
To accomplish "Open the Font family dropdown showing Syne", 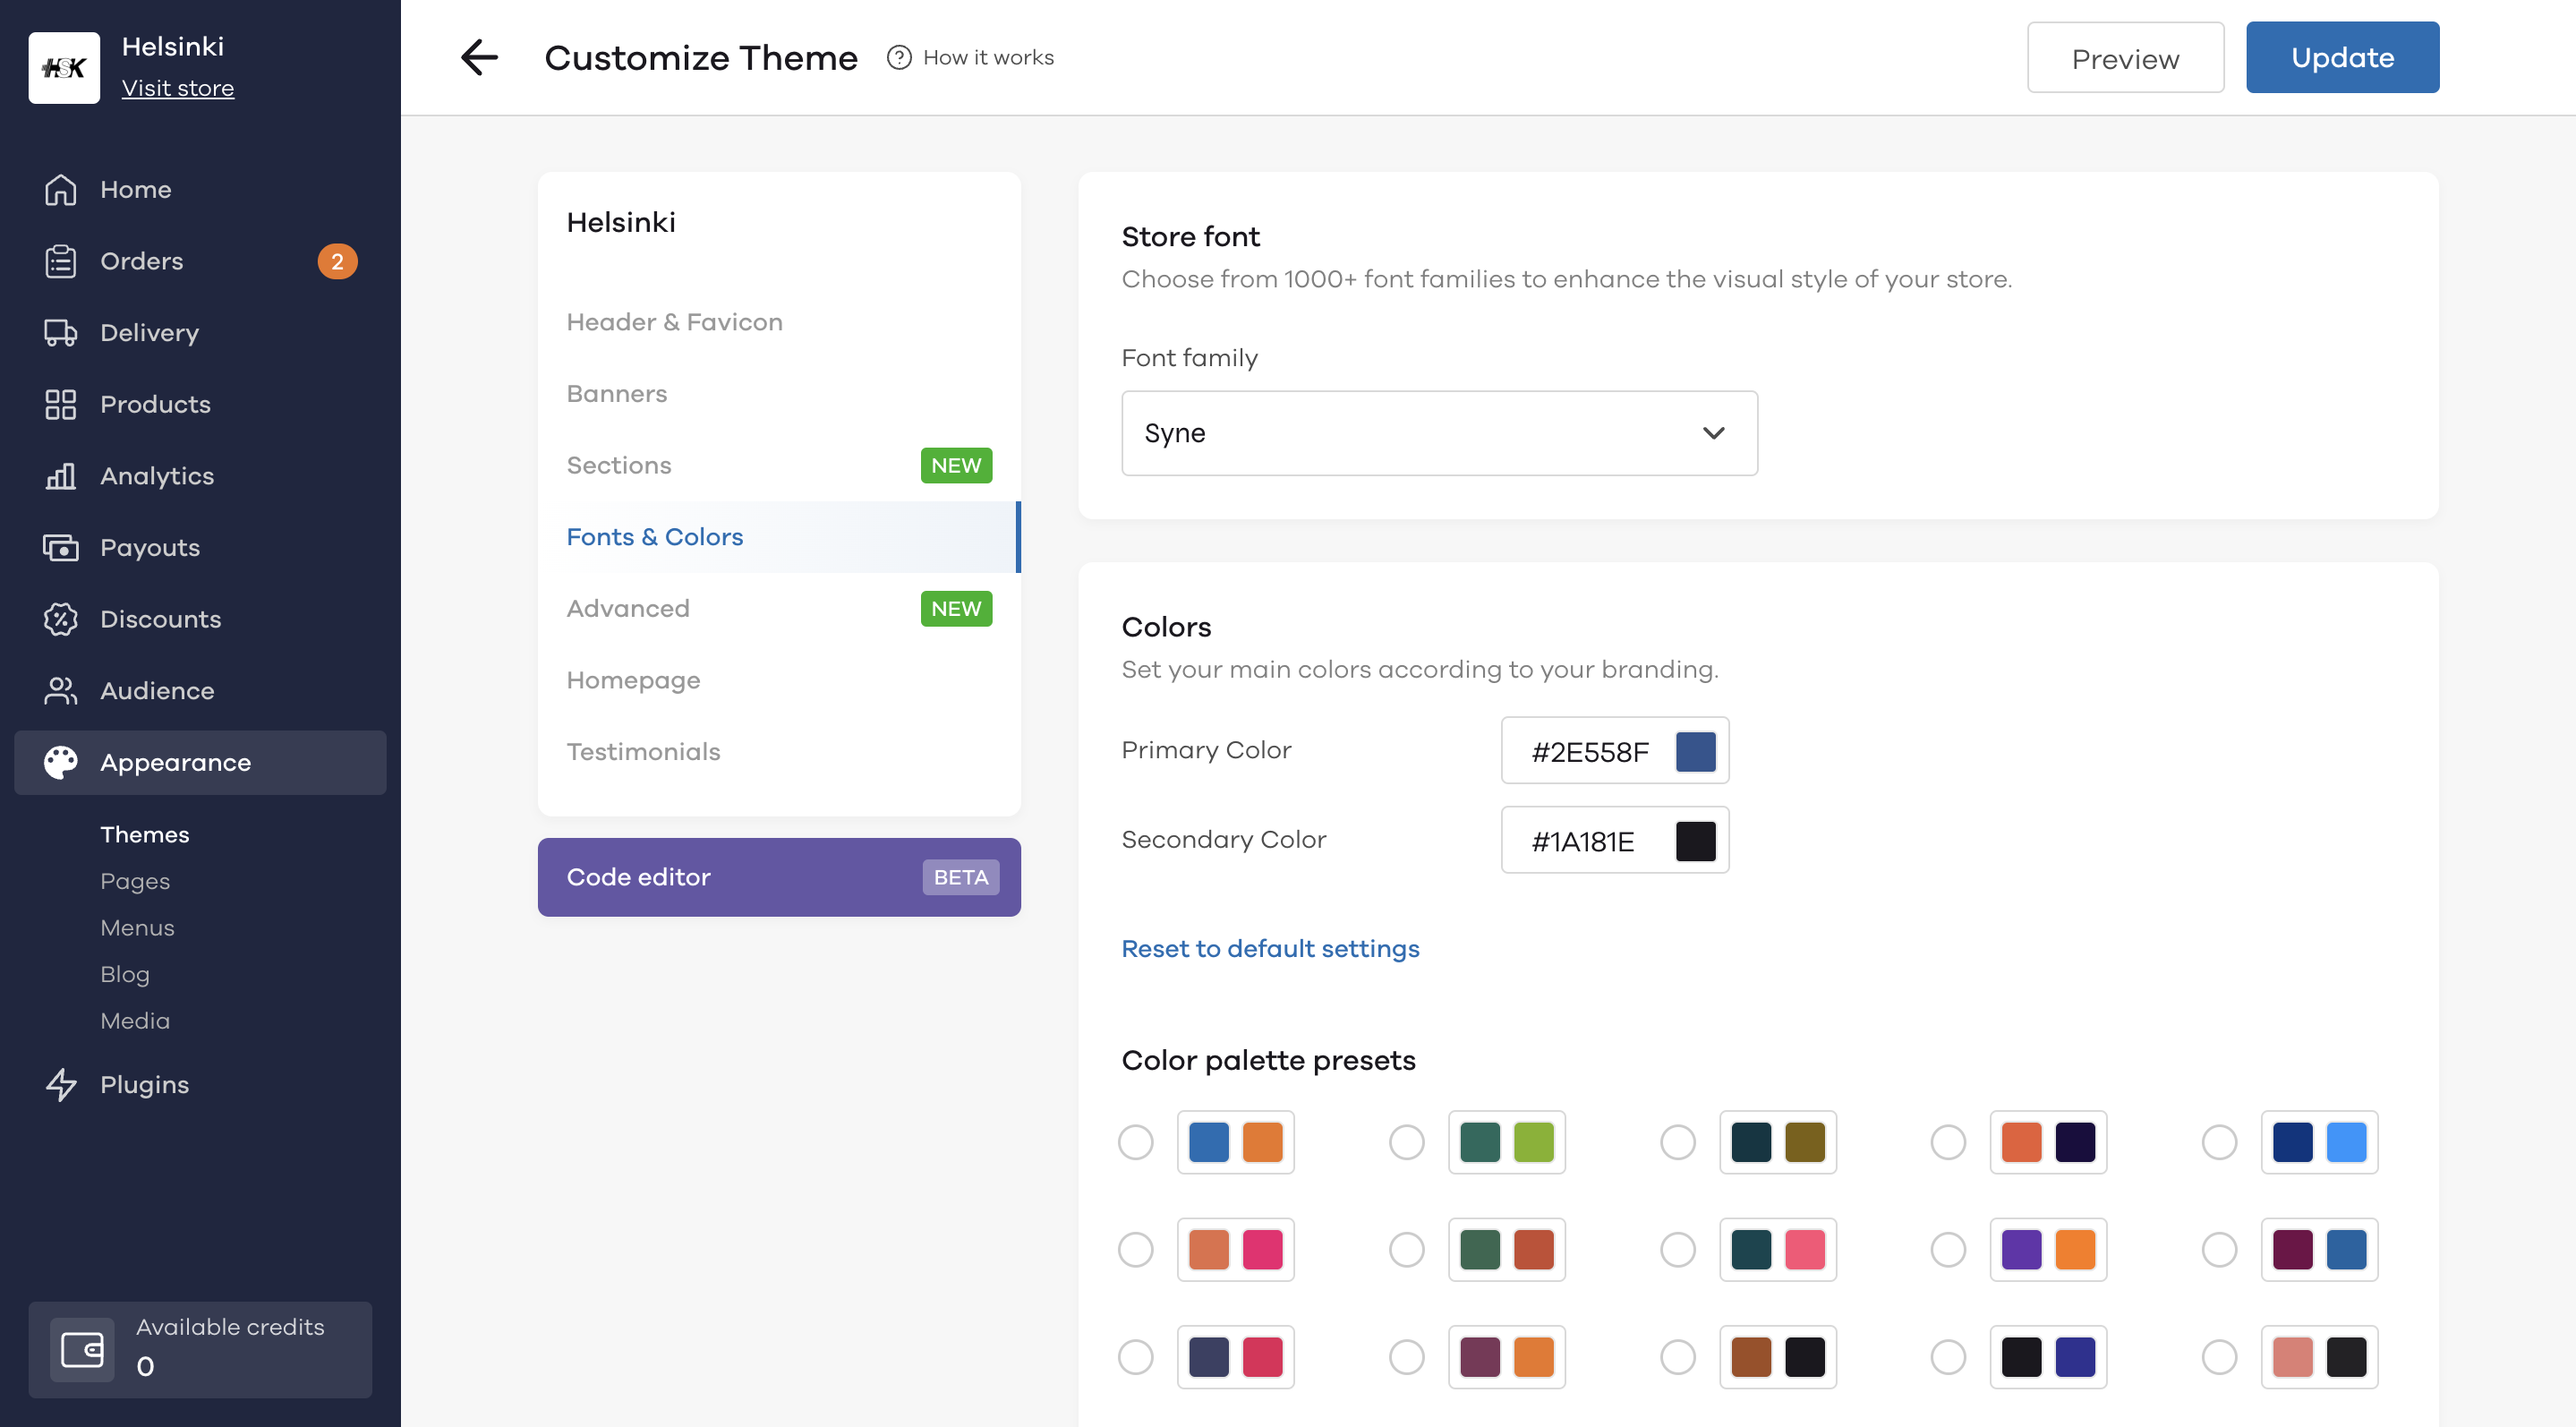I will point(1439,433).
